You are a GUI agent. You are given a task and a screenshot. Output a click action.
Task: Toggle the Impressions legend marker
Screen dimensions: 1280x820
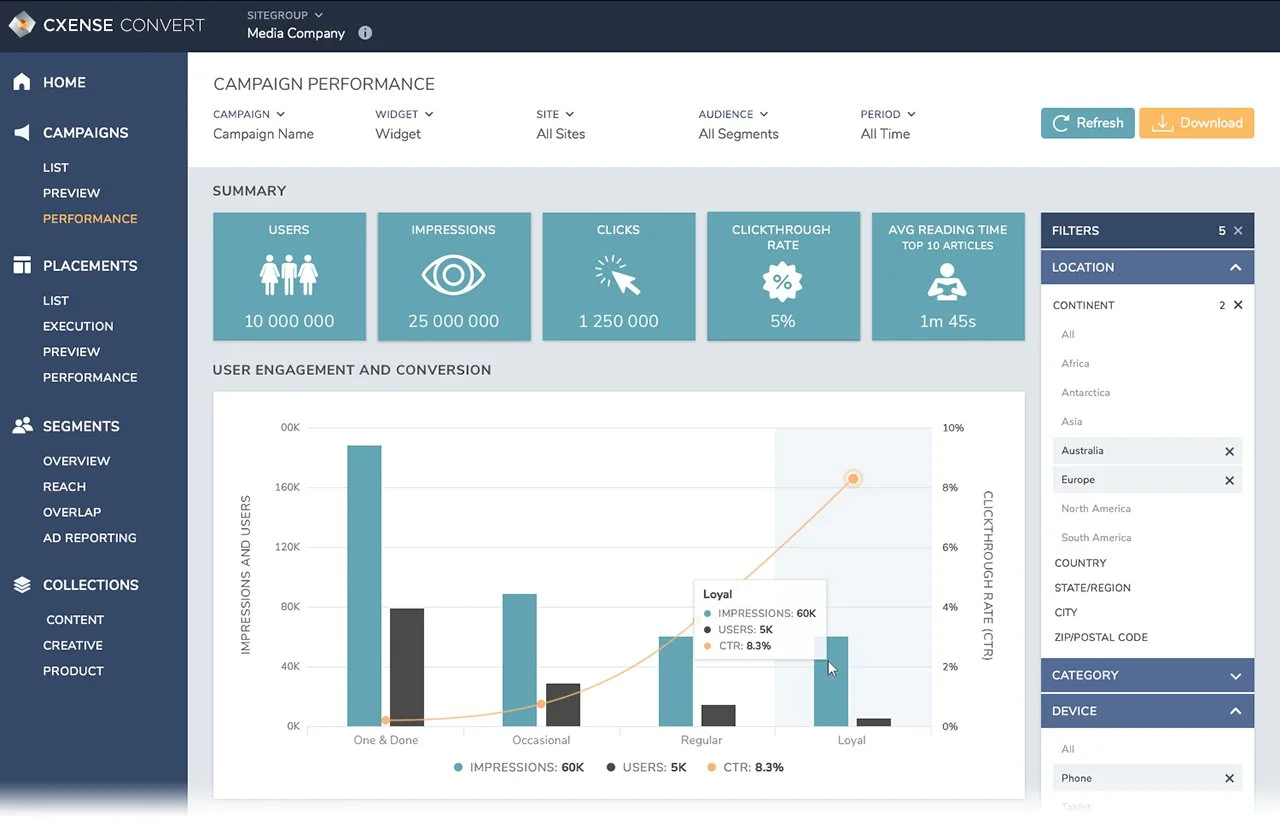460,767
